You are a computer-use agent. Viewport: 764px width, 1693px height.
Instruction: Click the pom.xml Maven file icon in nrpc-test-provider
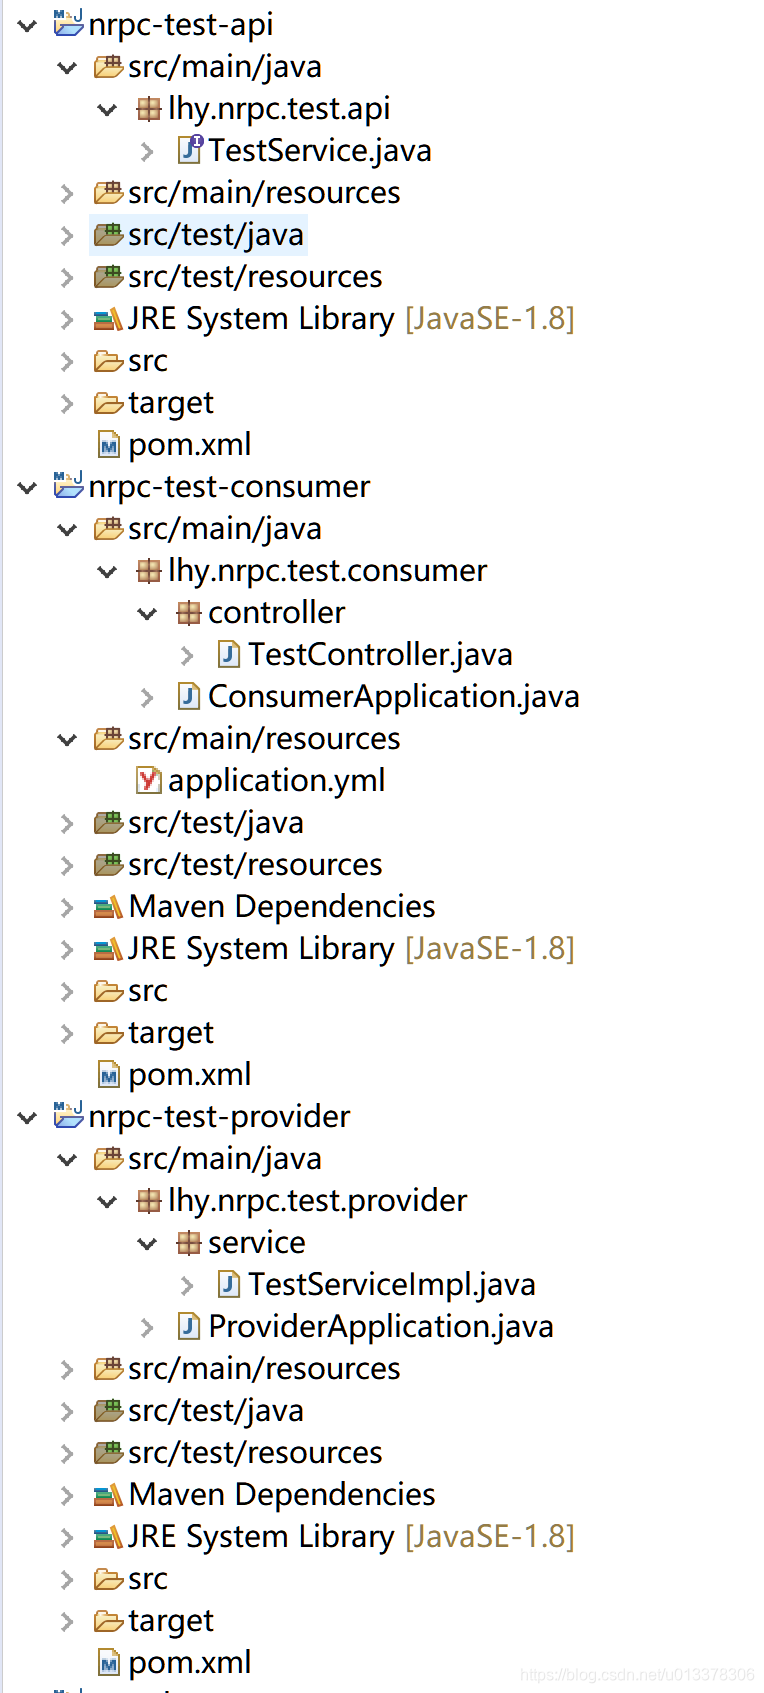[x=109, y=1663]
